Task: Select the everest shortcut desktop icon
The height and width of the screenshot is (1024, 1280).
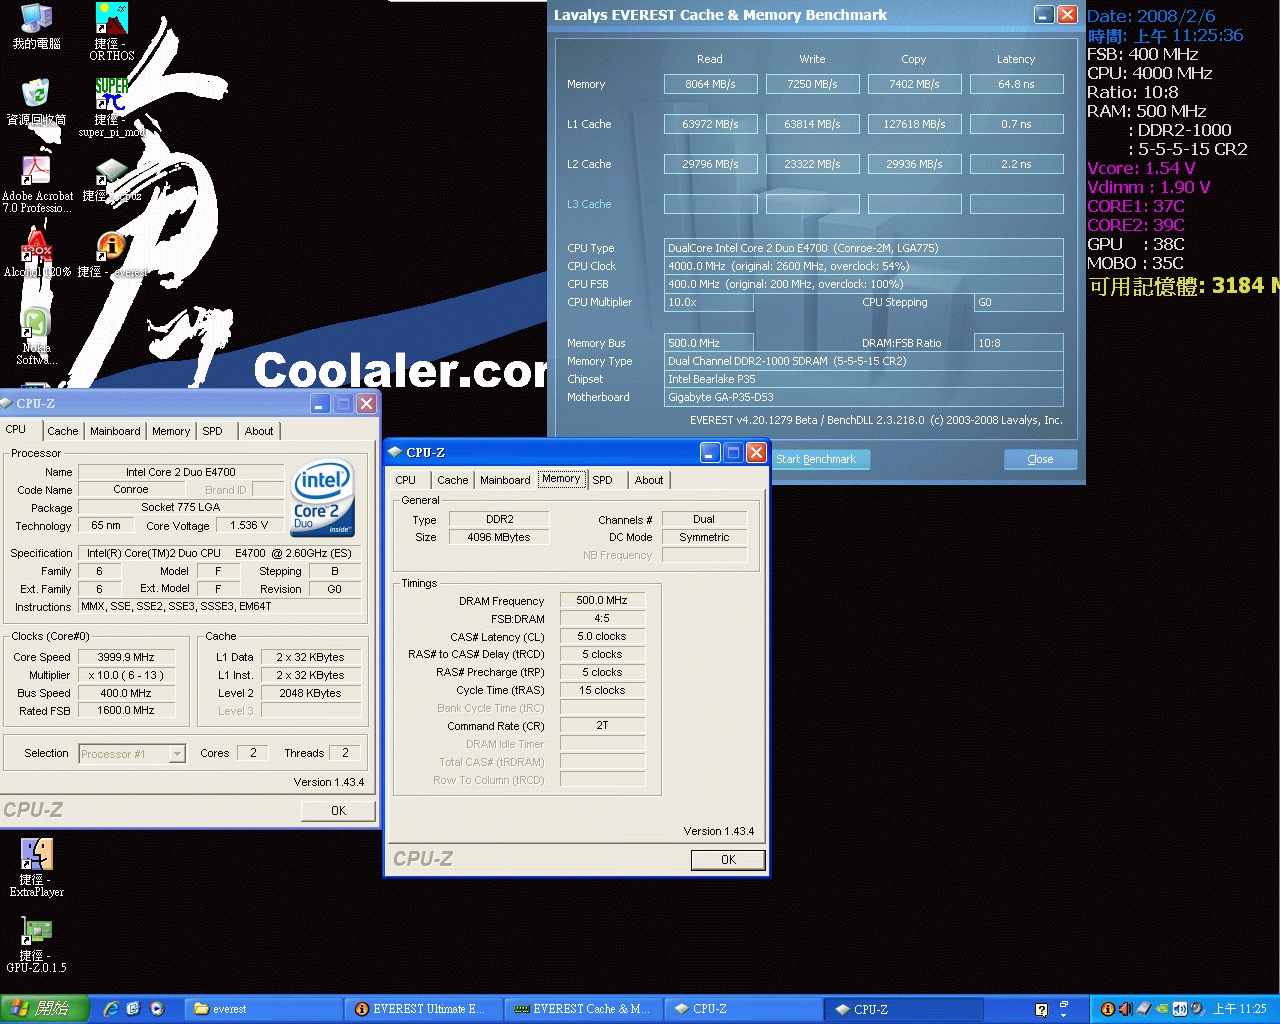Action: [112, 254]
